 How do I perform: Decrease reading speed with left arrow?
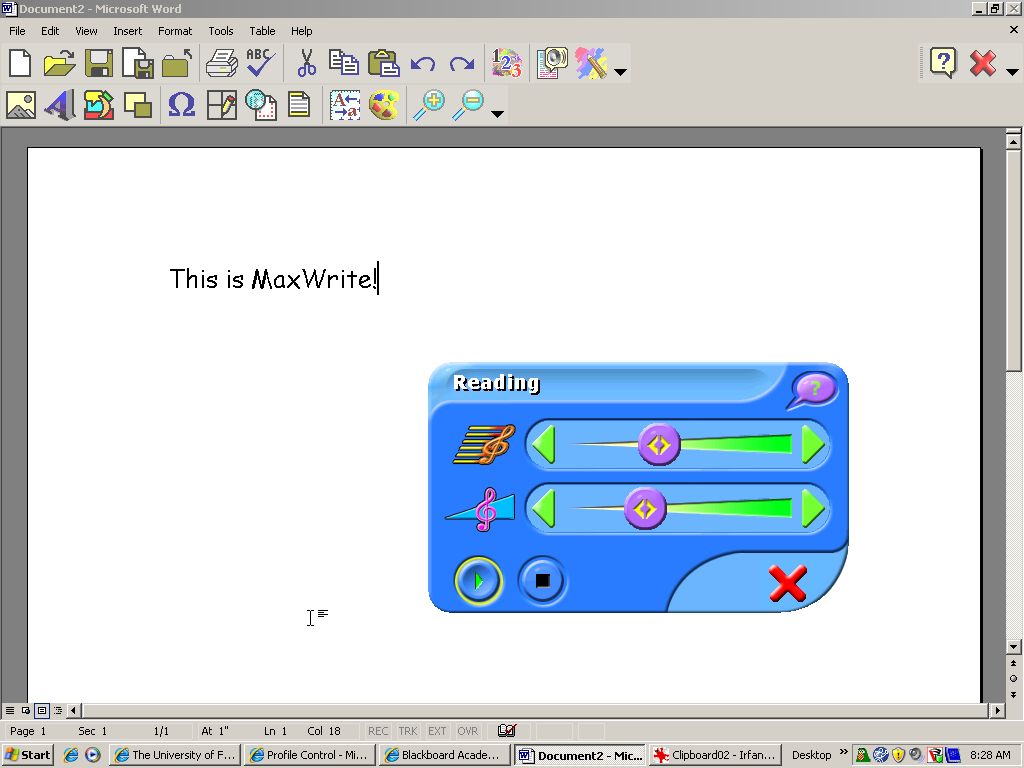click(x=544, y=445)
